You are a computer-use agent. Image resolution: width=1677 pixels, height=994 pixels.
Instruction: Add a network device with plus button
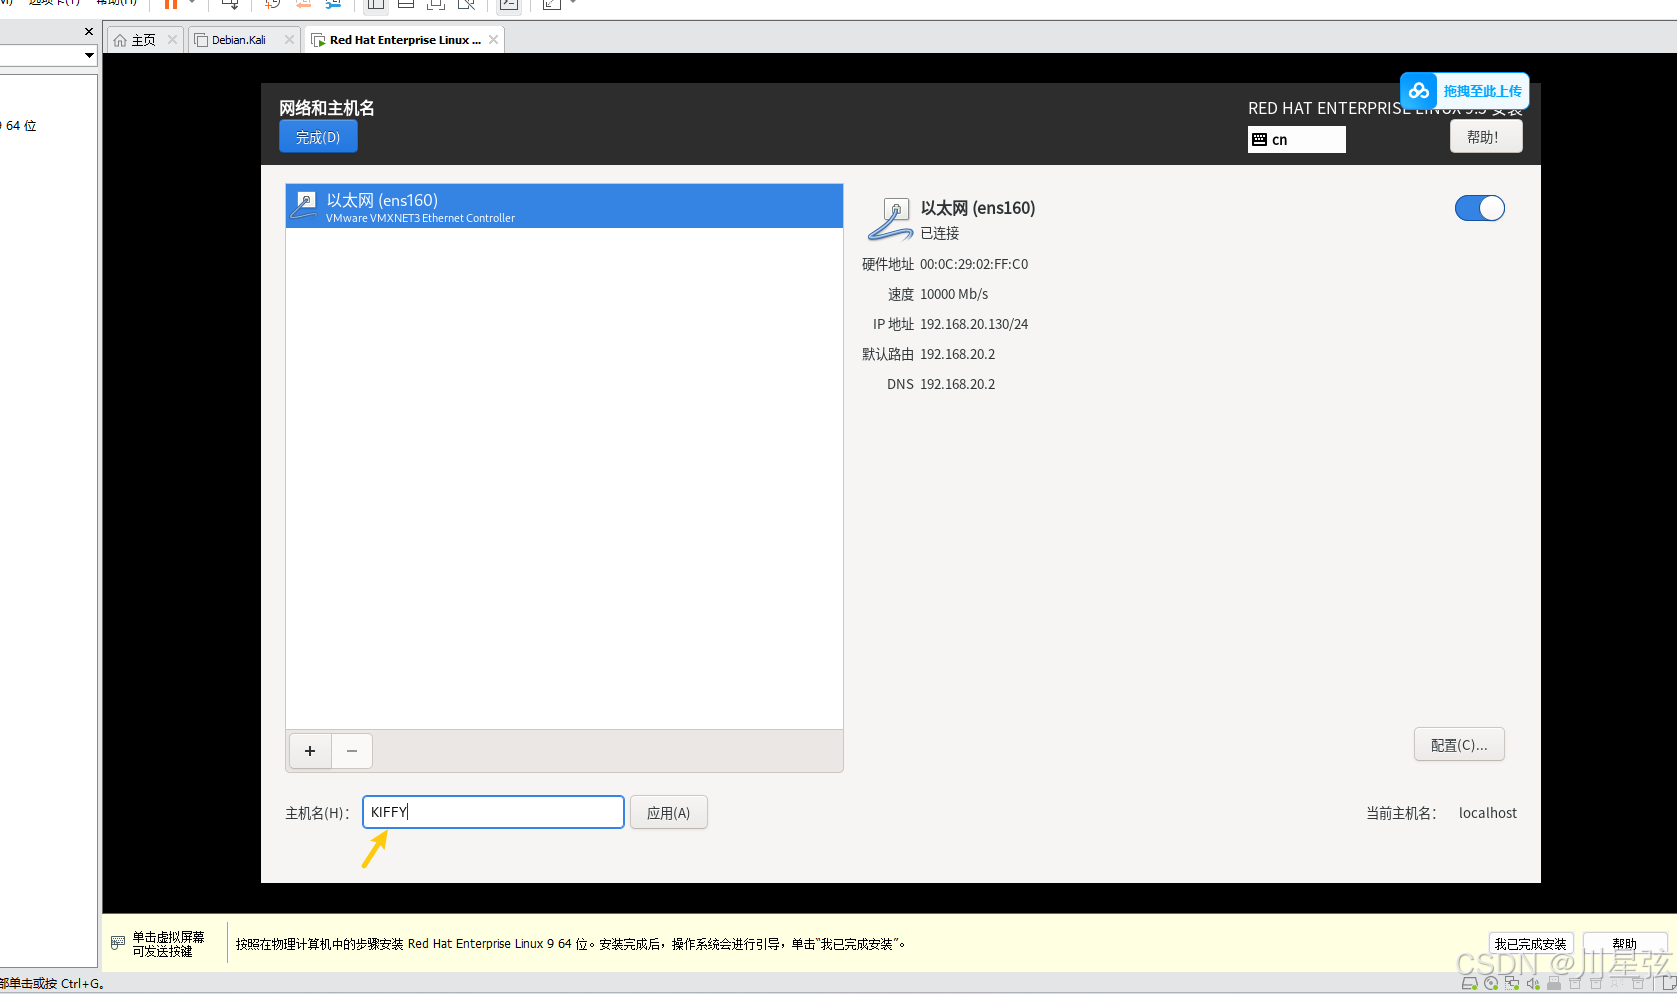(310, 751)
